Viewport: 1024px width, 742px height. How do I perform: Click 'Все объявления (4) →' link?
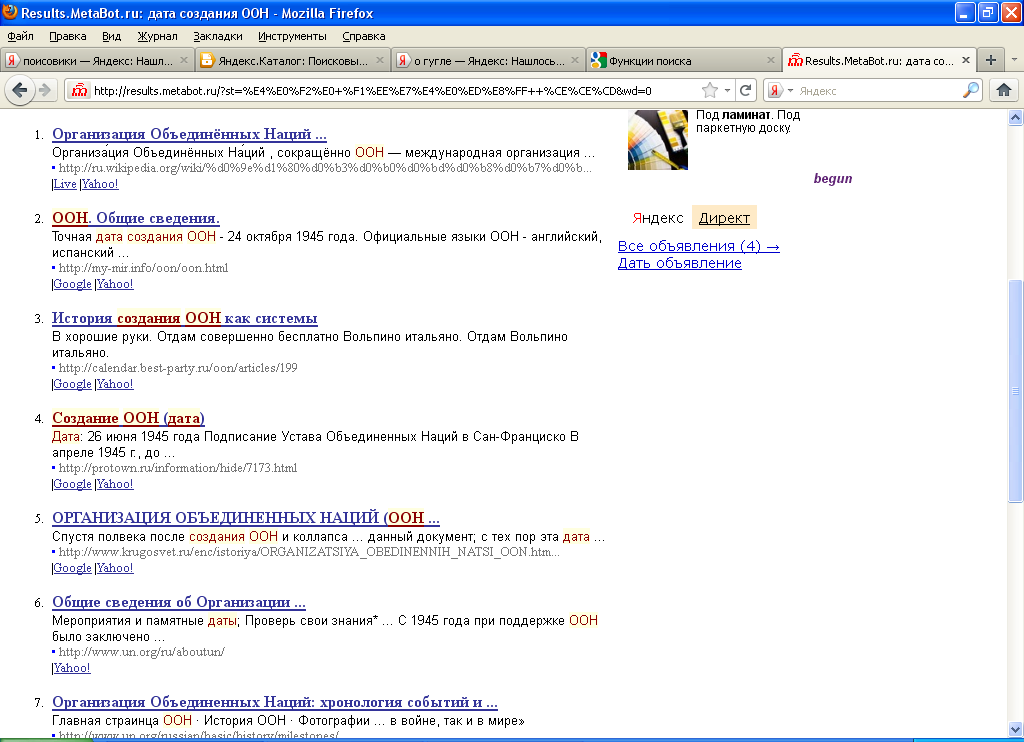coord(699,246)
